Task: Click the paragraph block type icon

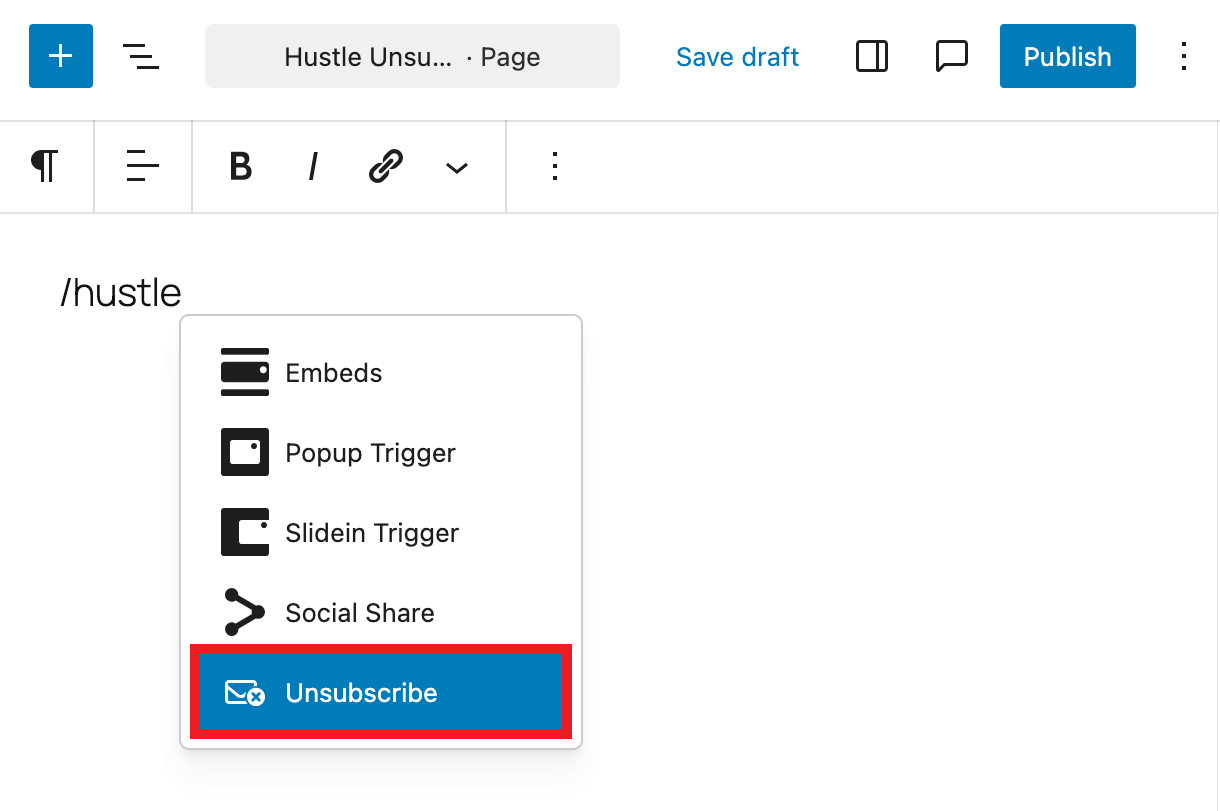Action: click(44, 167)
